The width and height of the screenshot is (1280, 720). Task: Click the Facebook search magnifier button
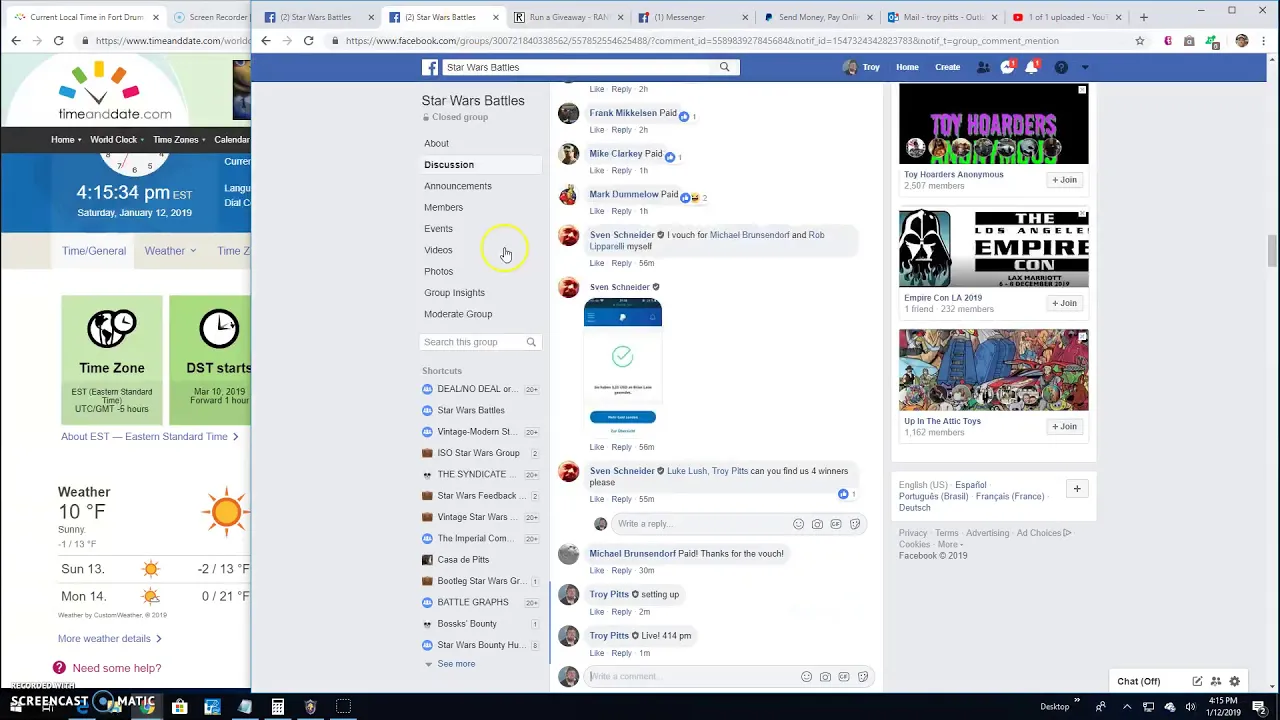725,67
